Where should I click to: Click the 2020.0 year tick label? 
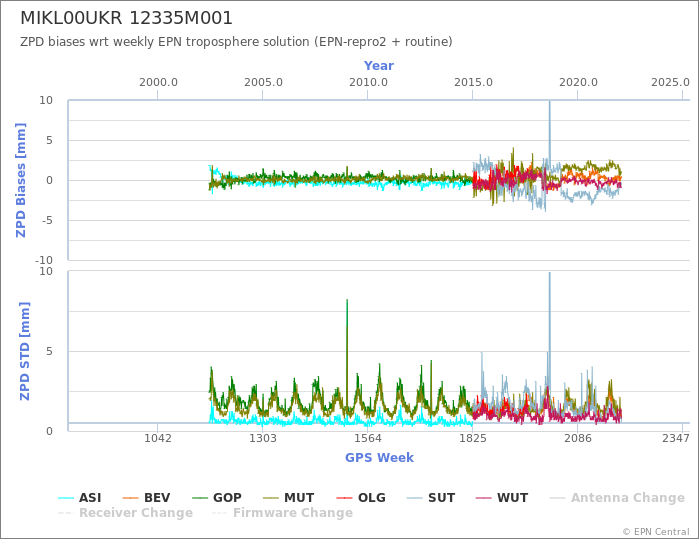(x=578, y=83)
